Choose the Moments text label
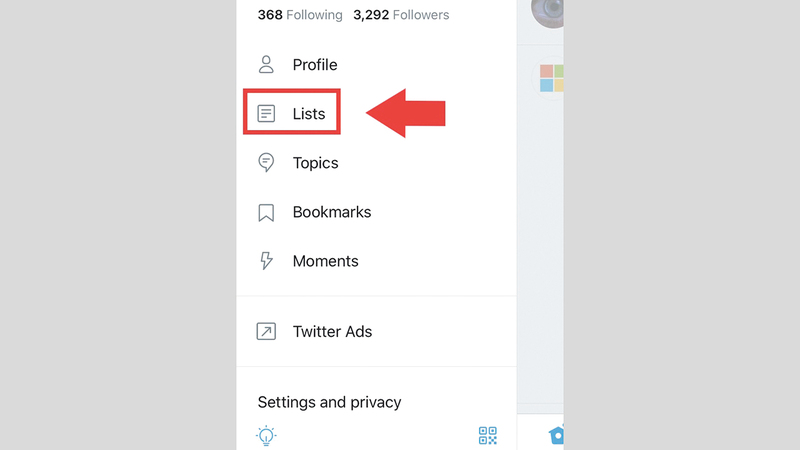The height and width of the screenshot is (450, 800). click(x=325, y=261)
